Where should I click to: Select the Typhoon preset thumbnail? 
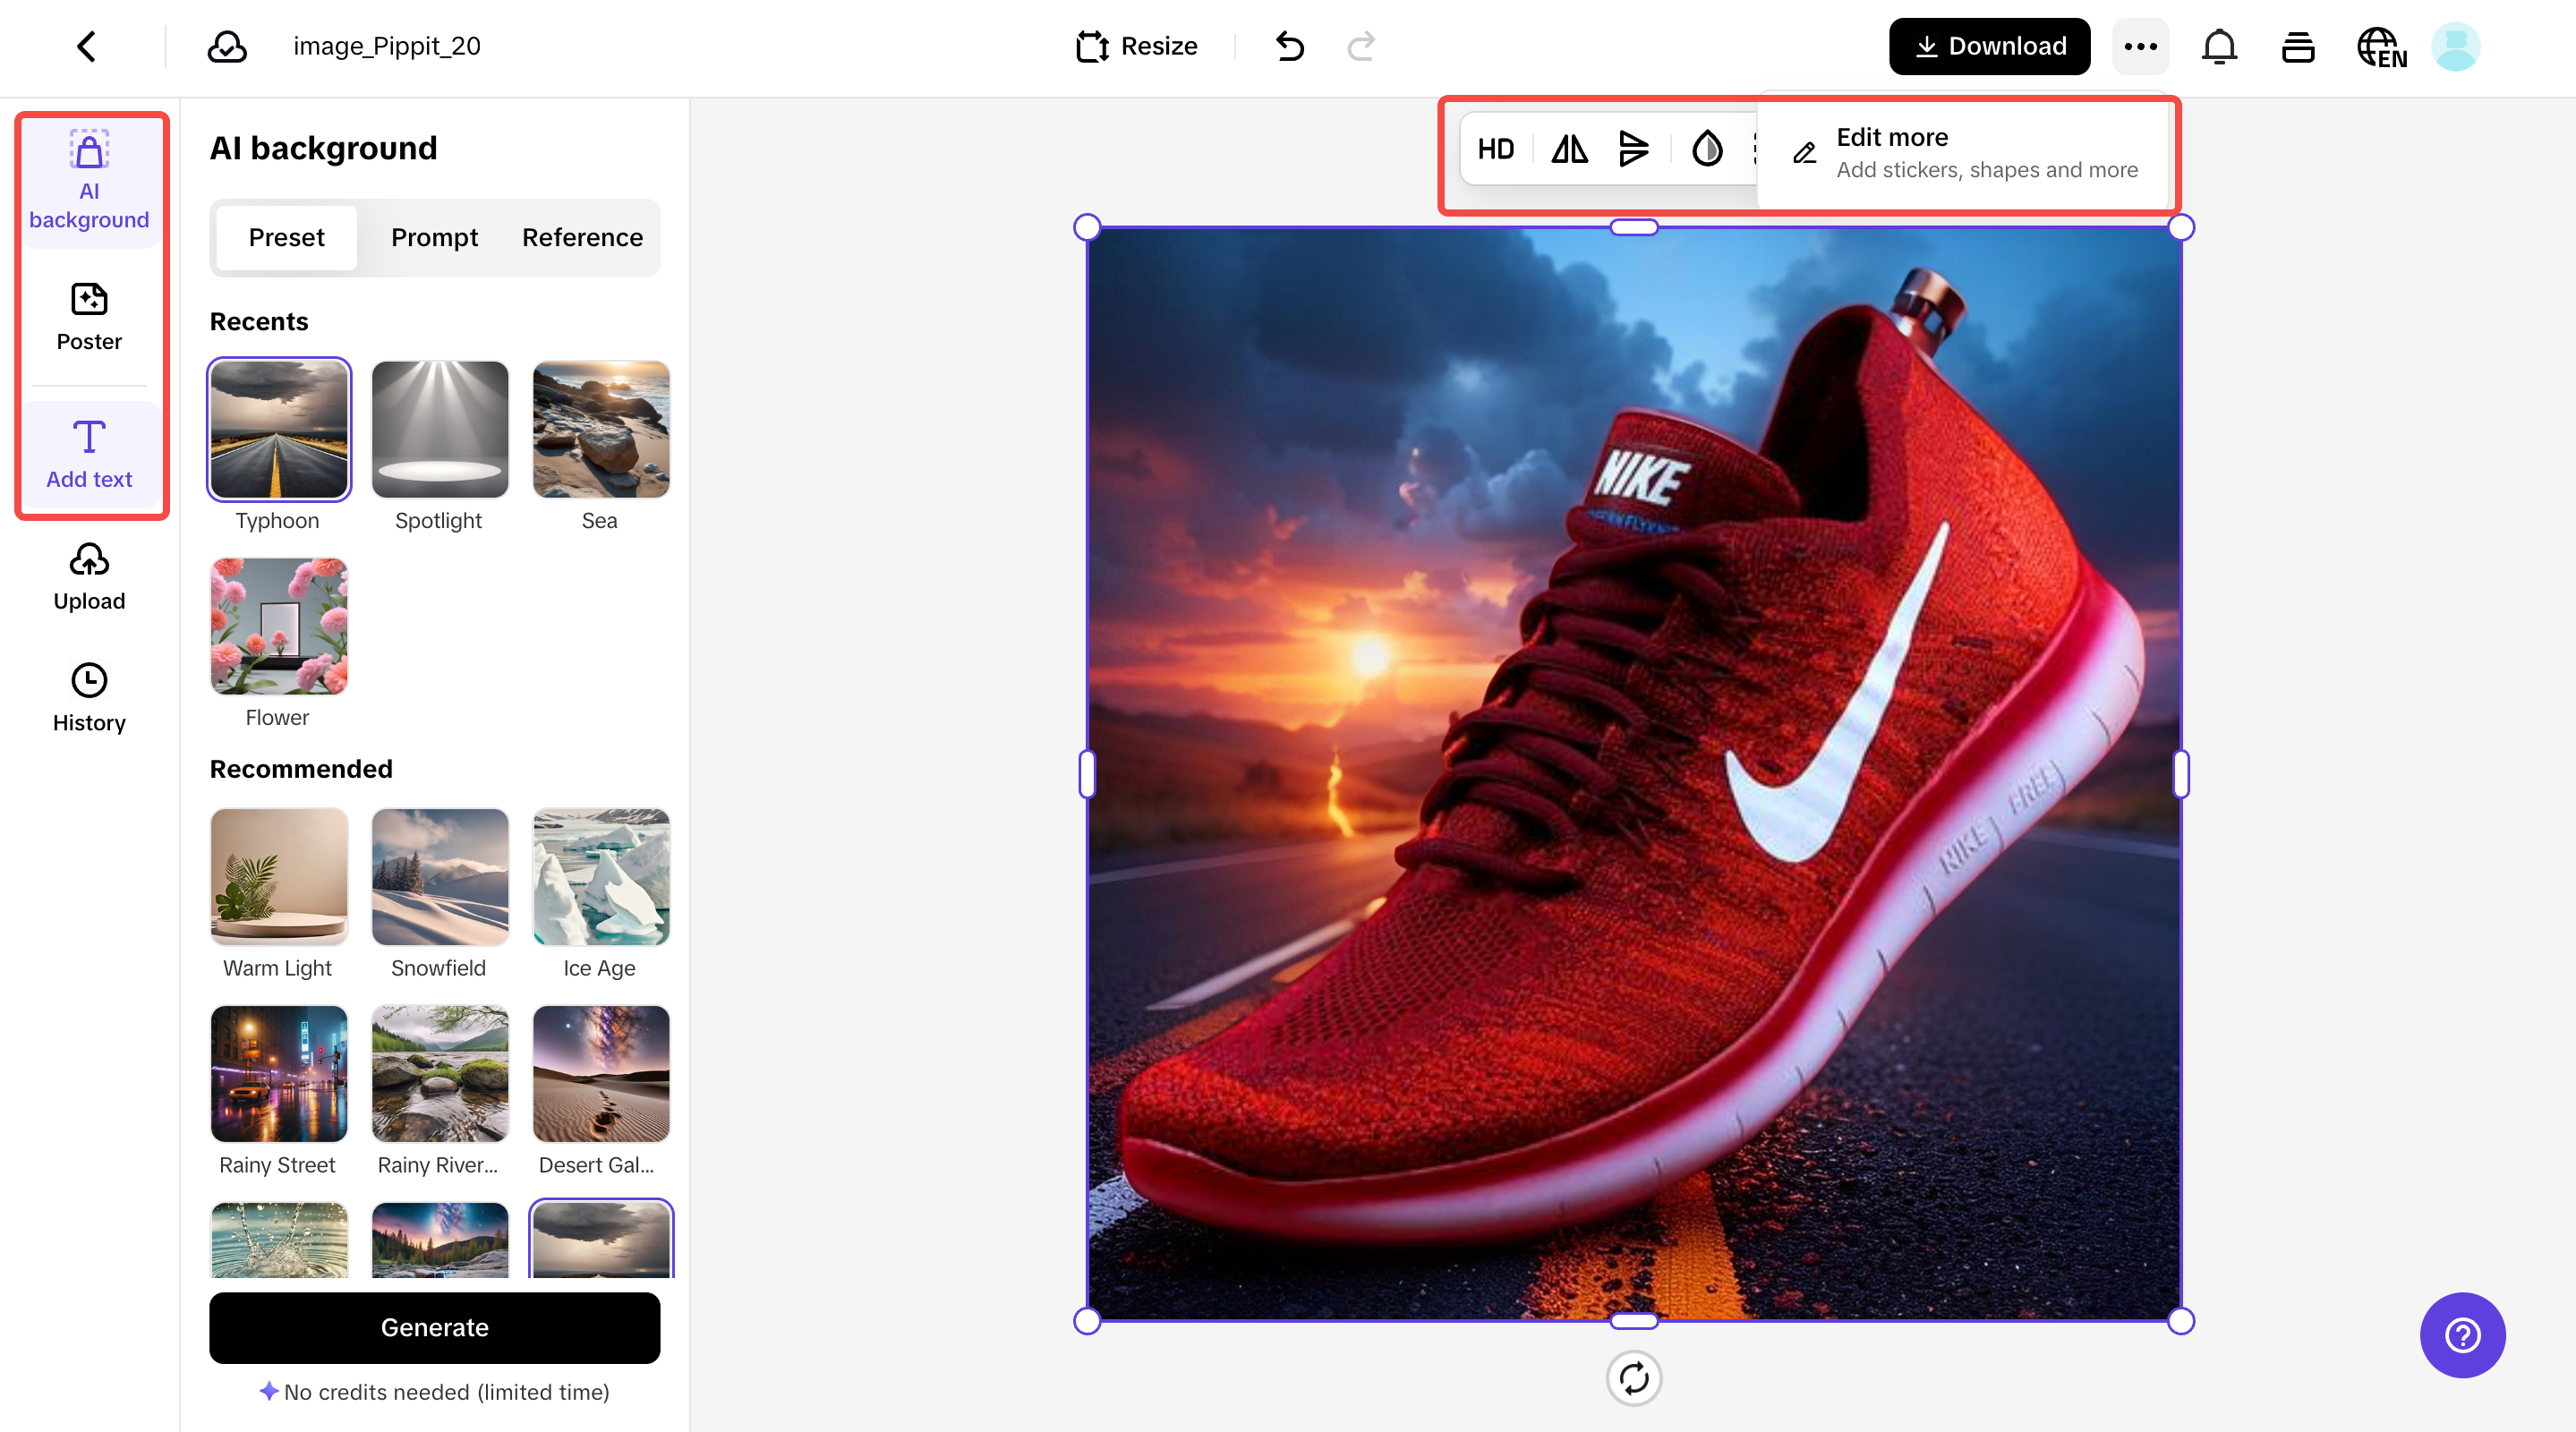278,429
